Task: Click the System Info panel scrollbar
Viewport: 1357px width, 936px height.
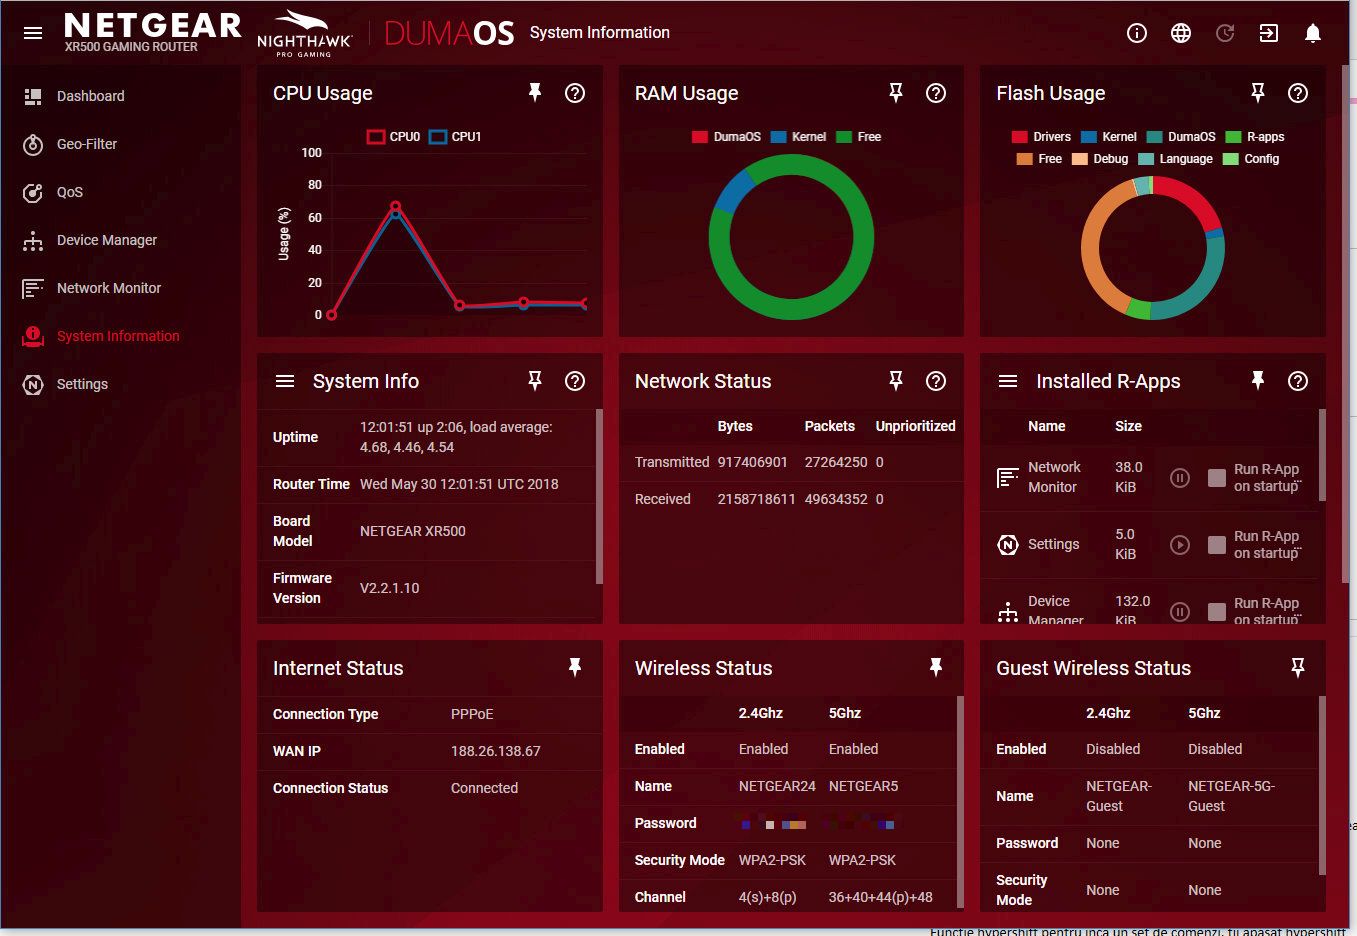Action: tap(599, 495)
